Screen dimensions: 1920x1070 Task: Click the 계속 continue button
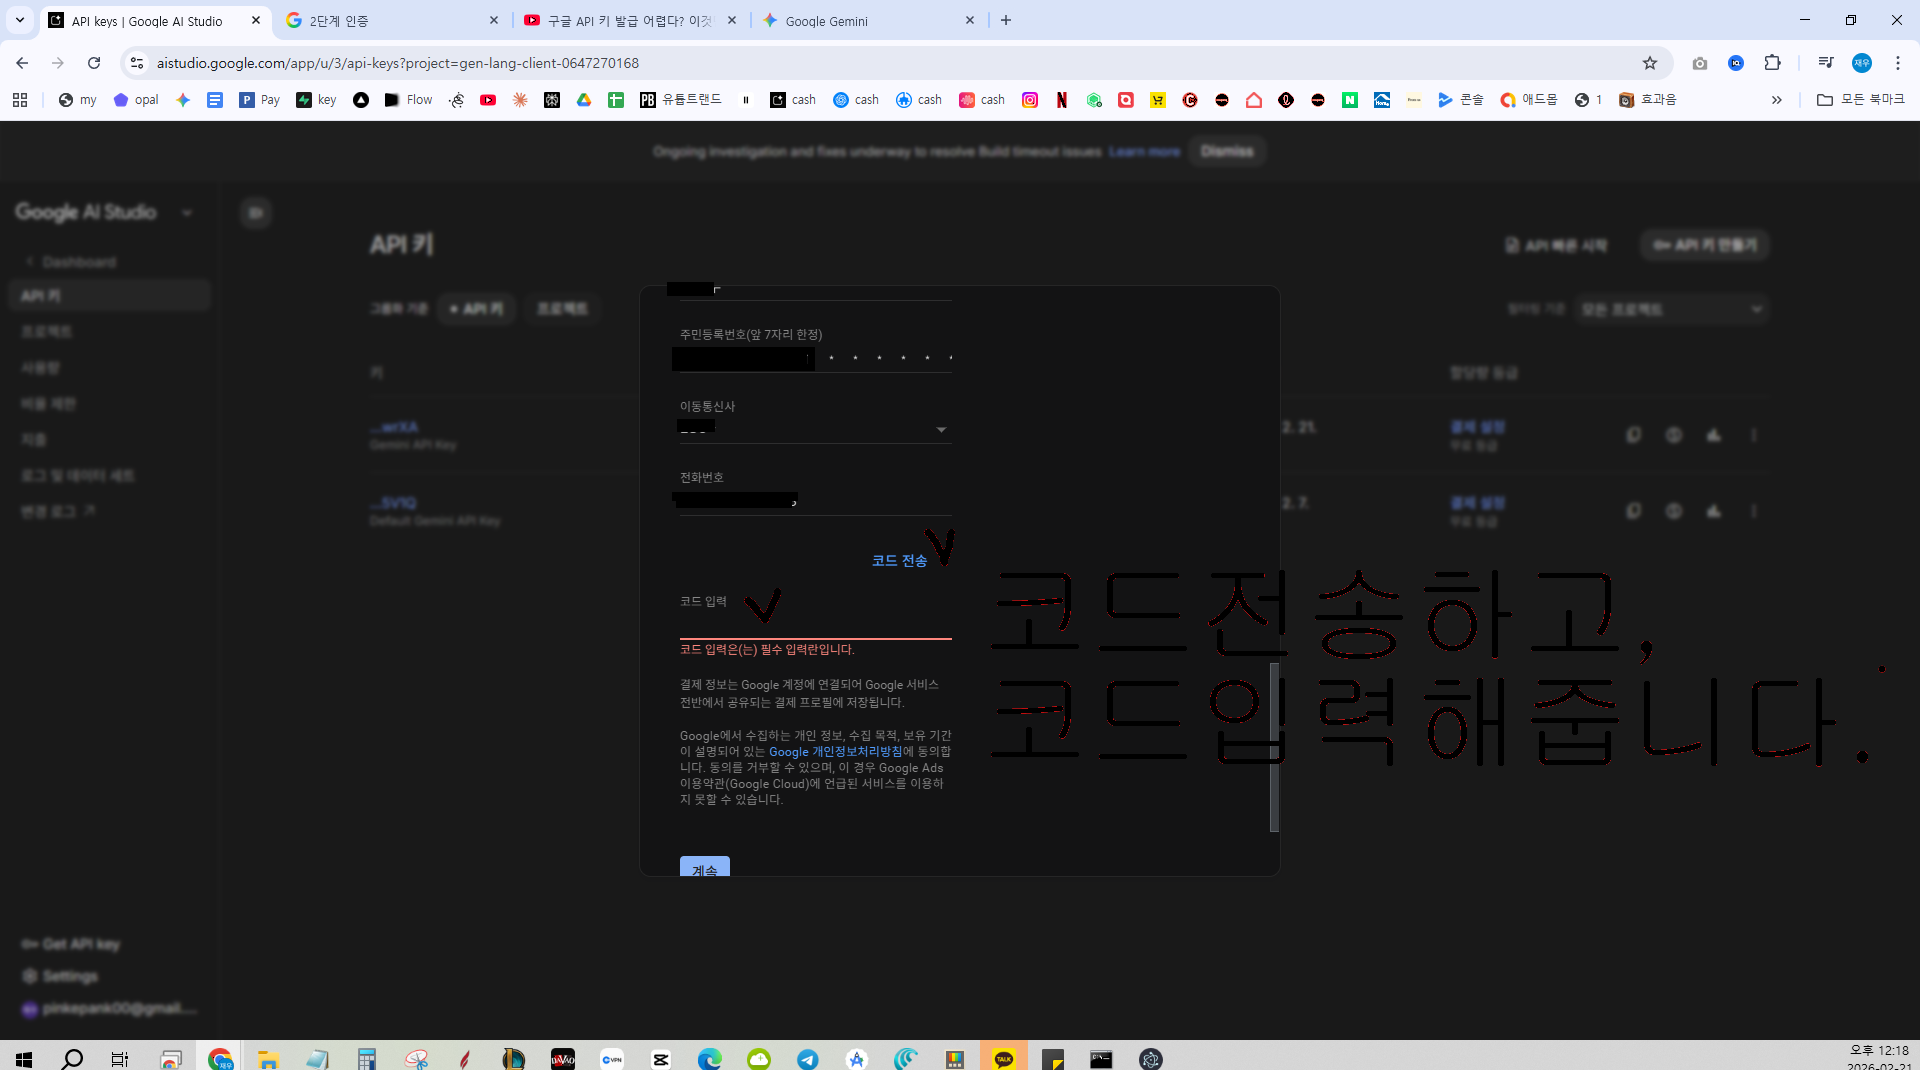(705, 867)
